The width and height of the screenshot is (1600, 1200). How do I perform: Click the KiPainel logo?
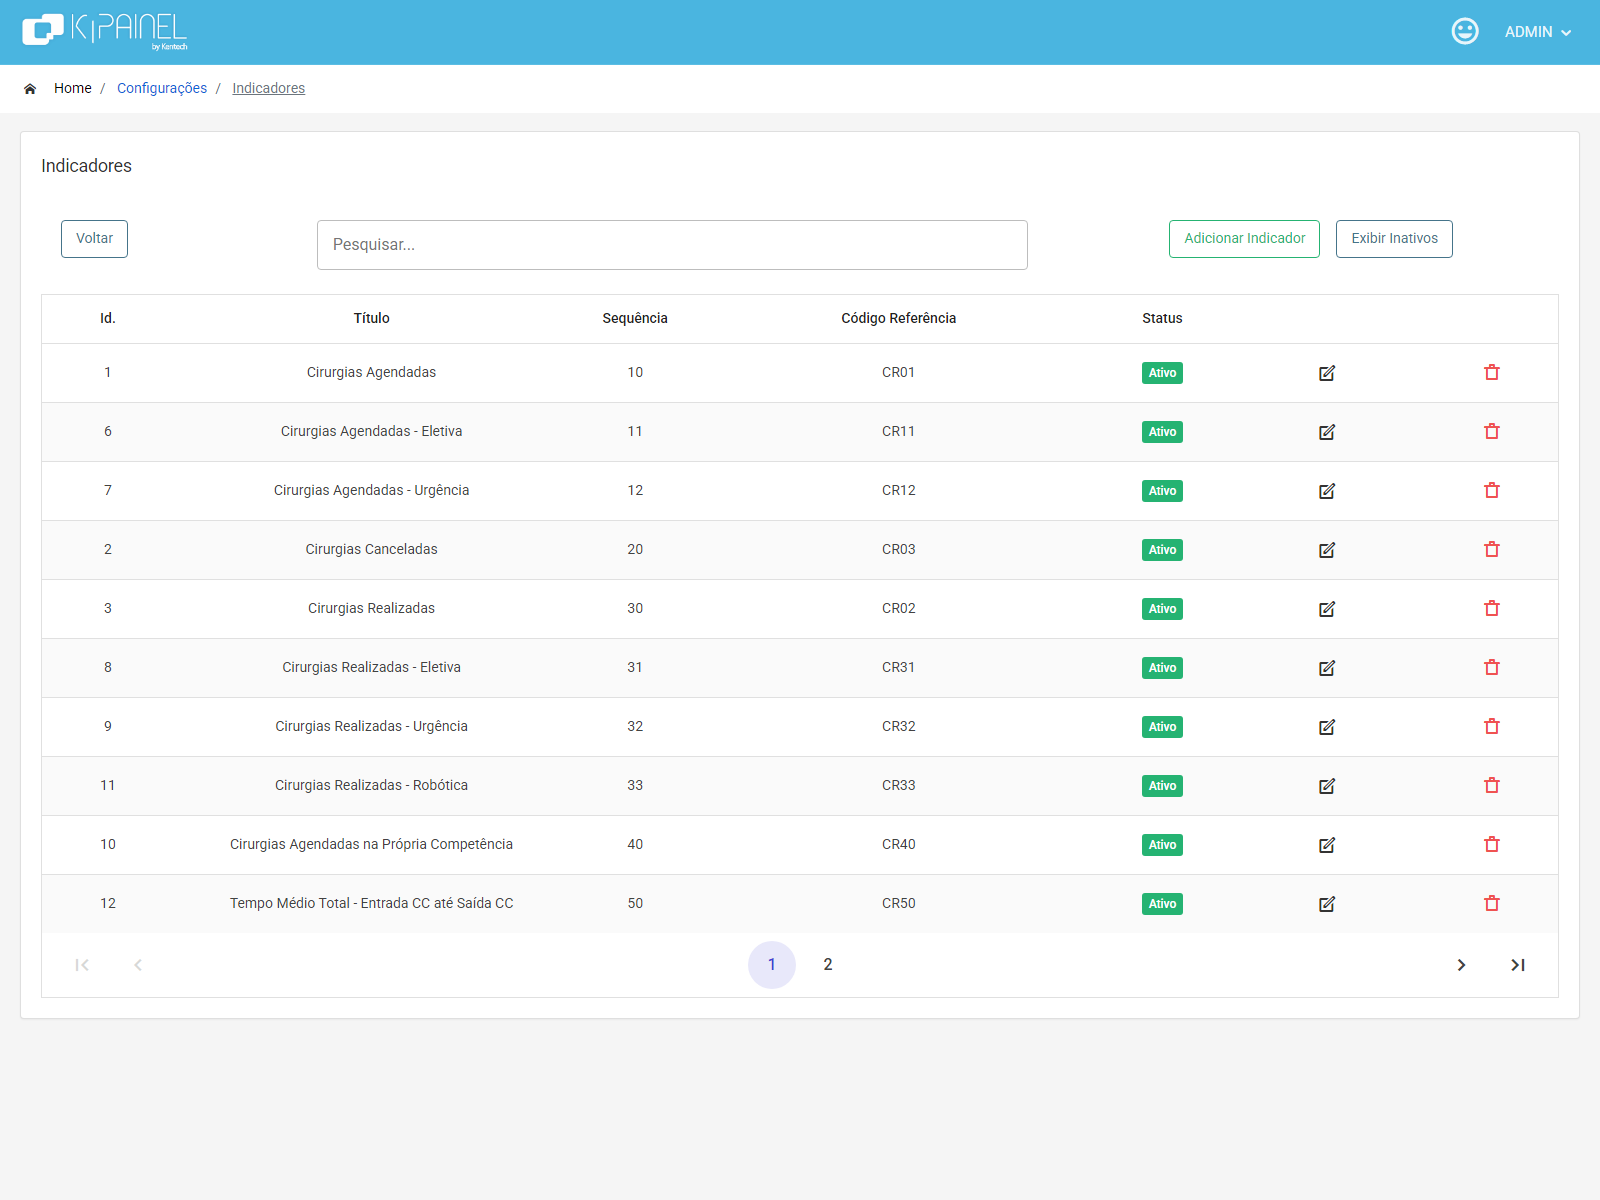105,31
